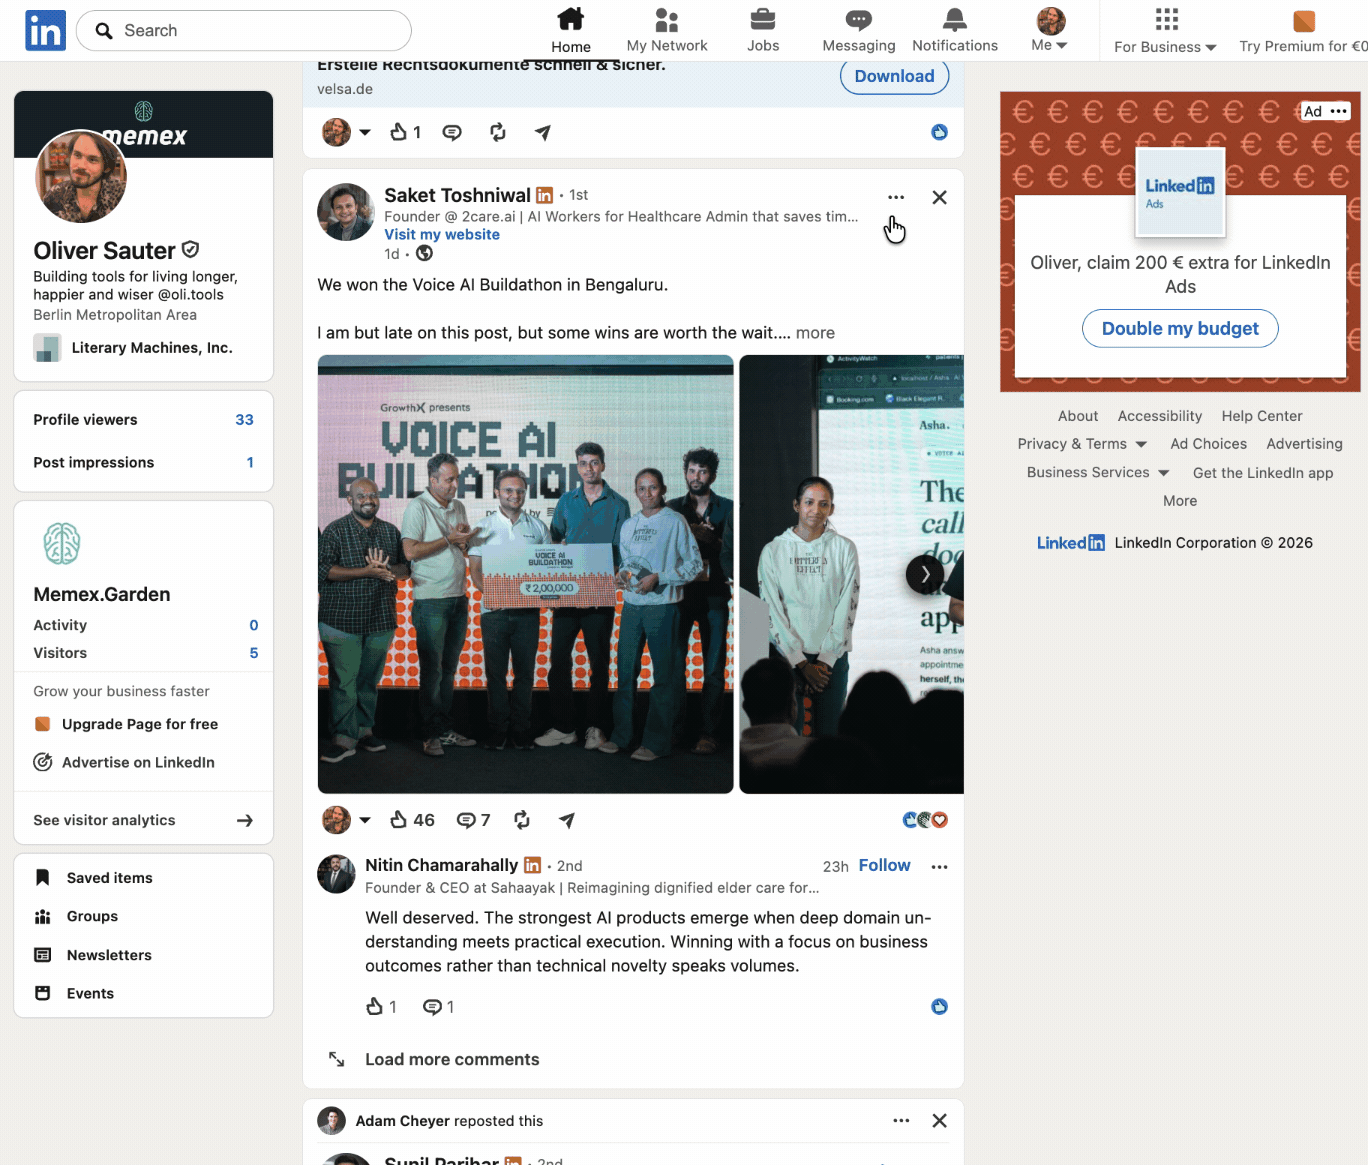This screenshot has width=1368, height=1165.
Task: Open Groups icon in sidebar
Action: point(43,916)
